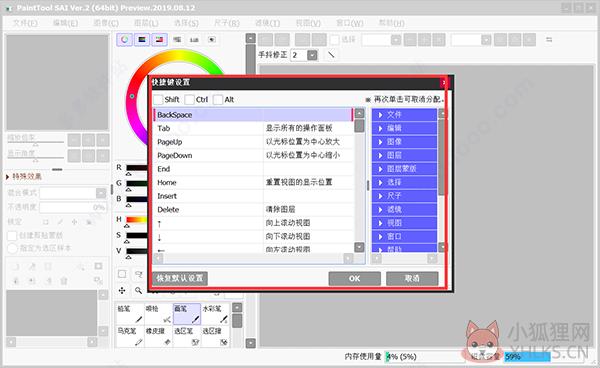Expand the 窗口 shortcut category
600x368 pixels.
point(404,237)
